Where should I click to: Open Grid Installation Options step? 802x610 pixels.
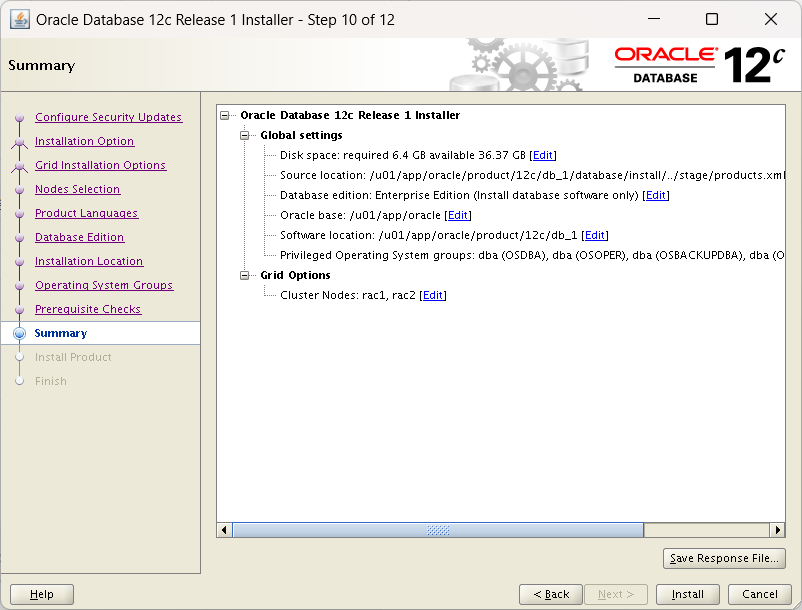[100, 165]
